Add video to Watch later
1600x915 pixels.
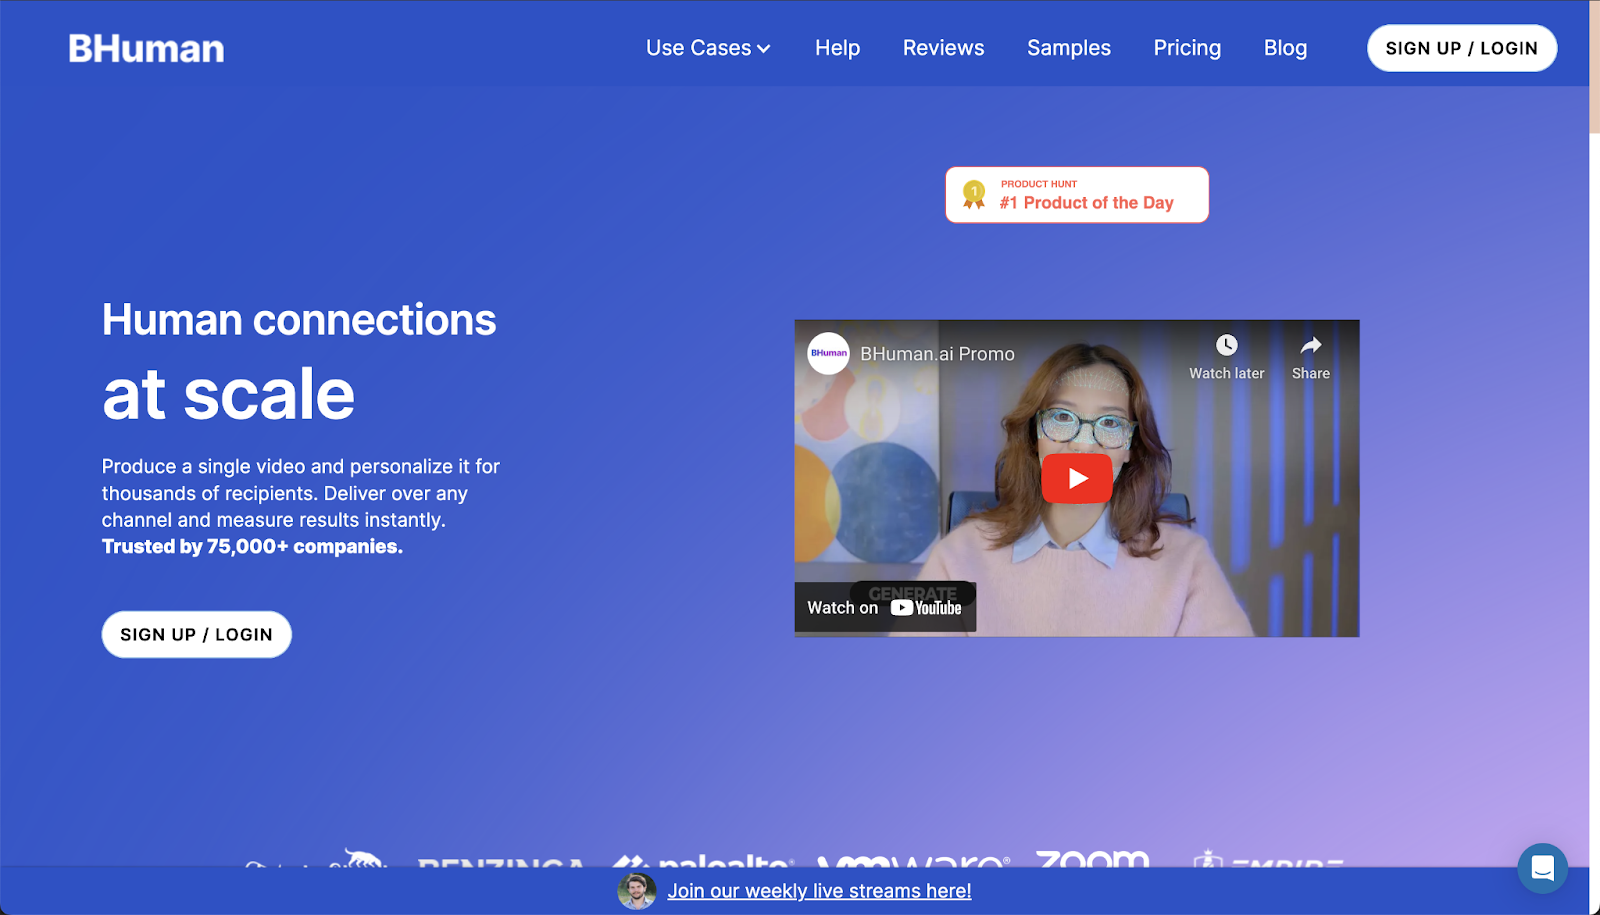[x=1227, y=357]
